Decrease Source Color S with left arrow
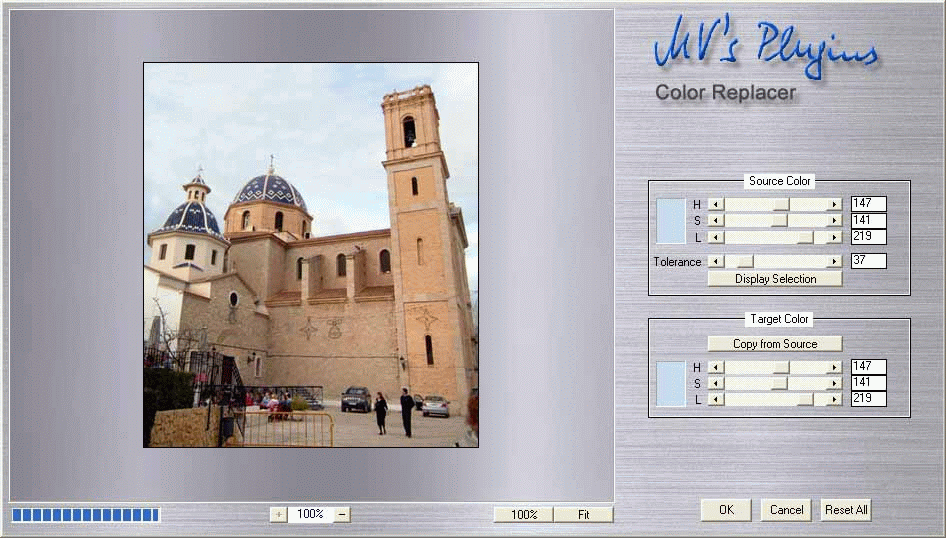This screenshot has width=946, height=538. 716,221
